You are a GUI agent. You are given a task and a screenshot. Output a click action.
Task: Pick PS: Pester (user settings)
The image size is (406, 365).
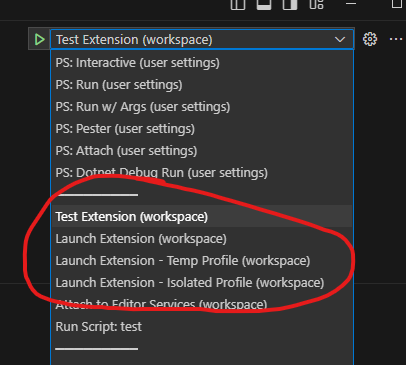click(x=202, y=129)
